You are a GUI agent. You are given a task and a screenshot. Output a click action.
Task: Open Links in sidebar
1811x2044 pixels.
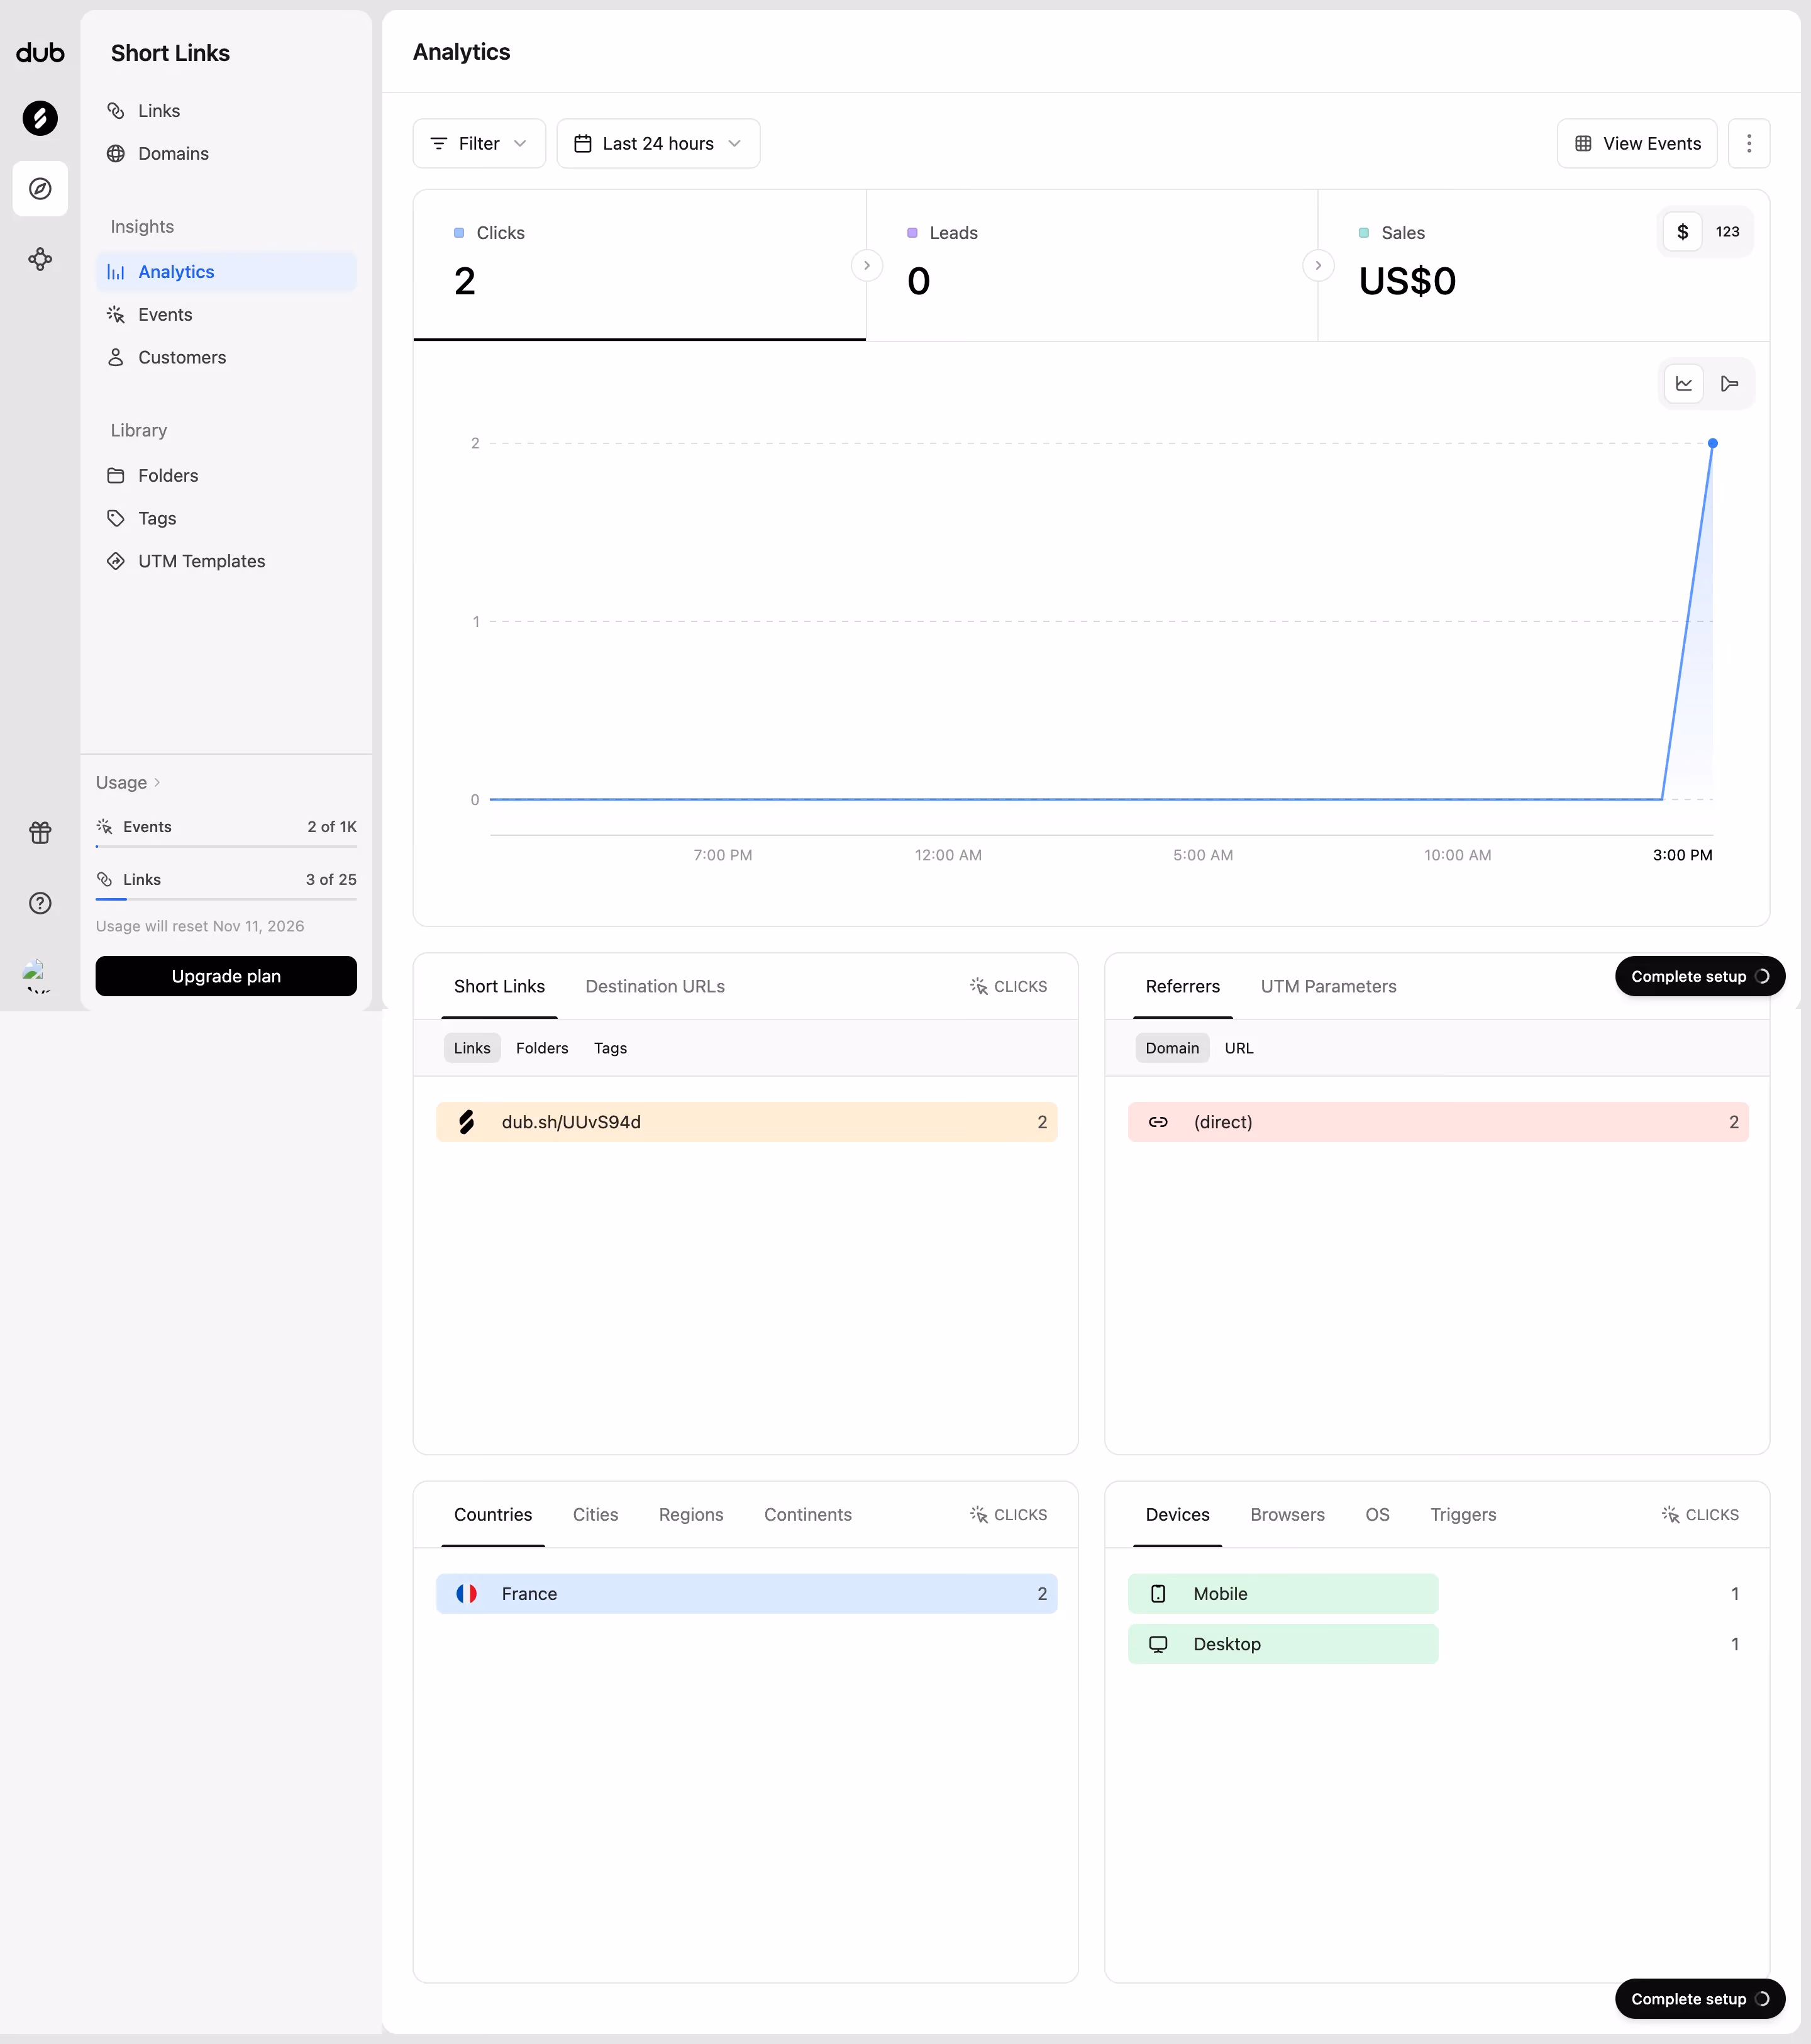coord(226,111)
